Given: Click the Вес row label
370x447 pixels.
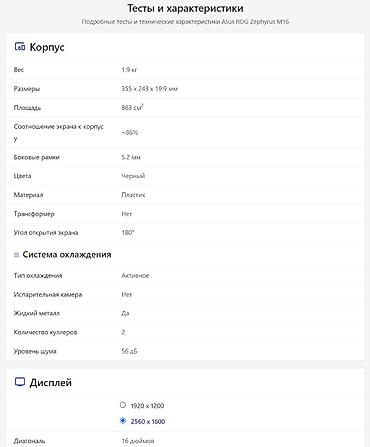Looking at the screenshot, I should click(19, 70).
